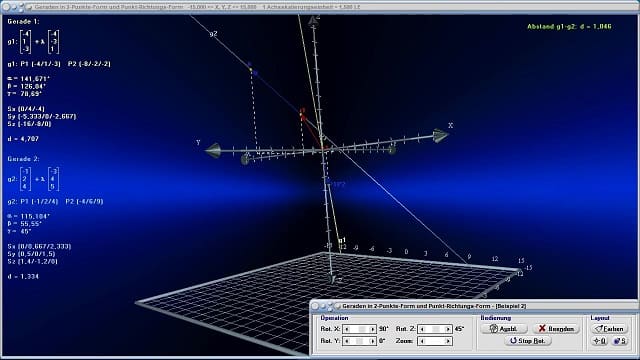Click the Rot. X value 90°
Viewport: 640px width, 360px height.
click(384, 329)
